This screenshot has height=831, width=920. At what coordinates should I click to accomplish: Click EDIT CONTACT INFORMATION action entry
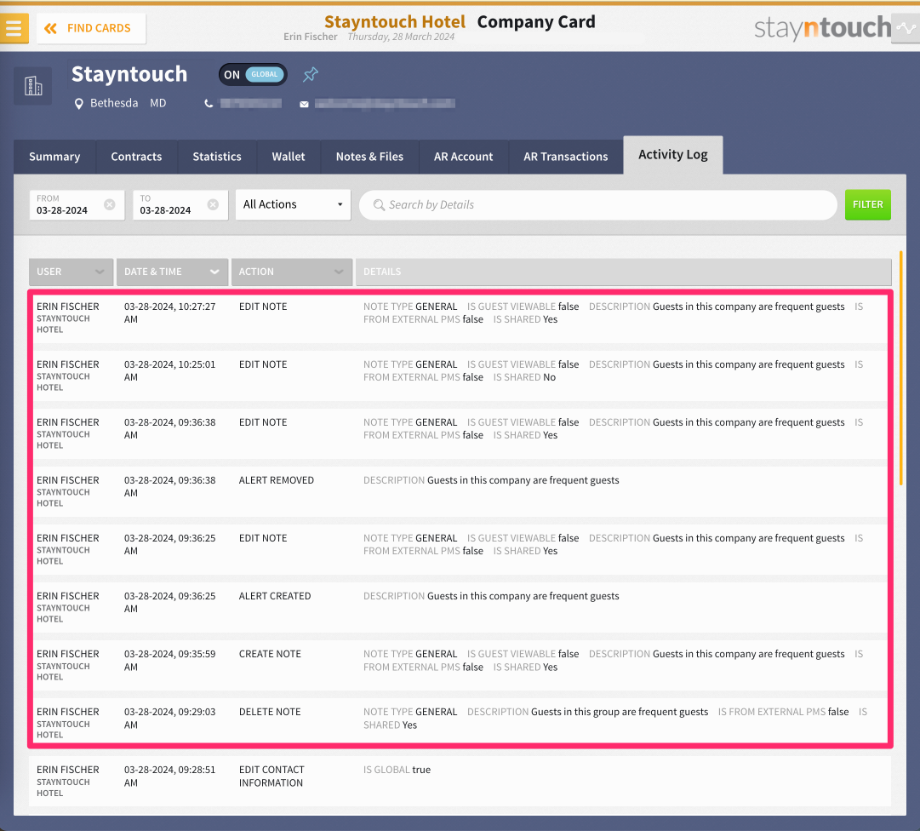272,776
